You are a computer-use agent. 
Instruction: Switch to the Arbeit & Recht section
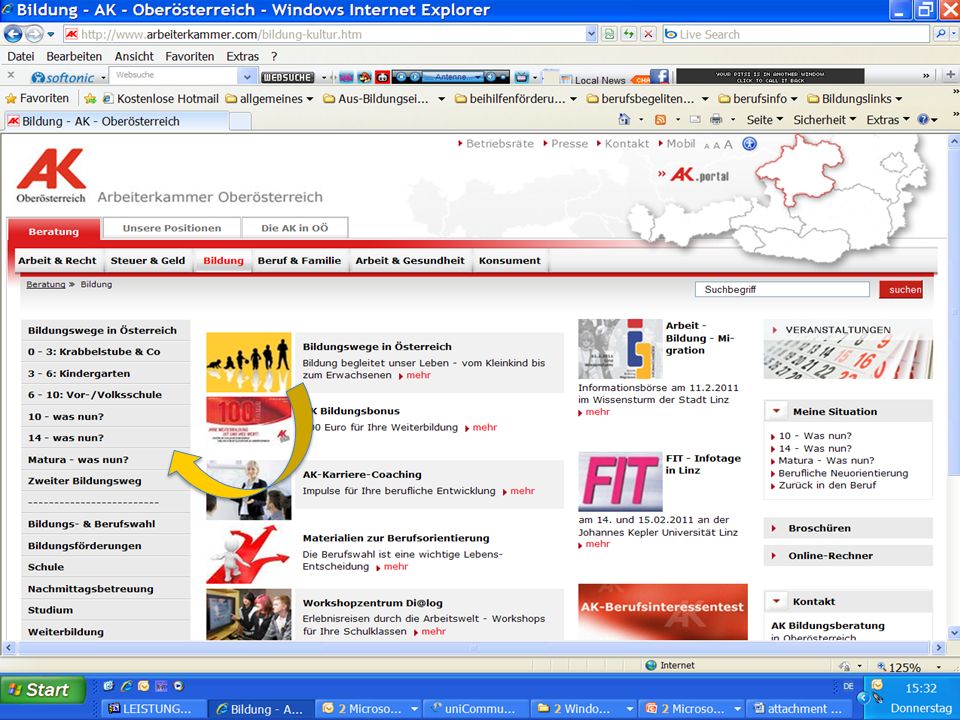(57, 260)
